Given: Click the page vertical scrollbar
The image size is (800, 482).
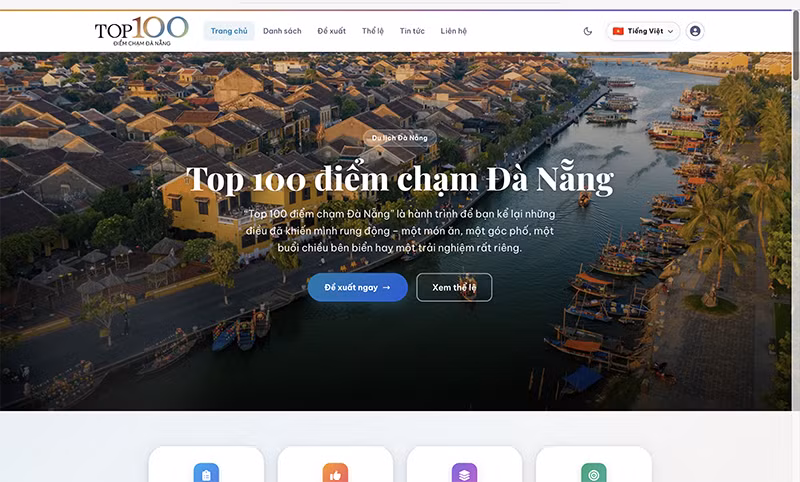Looking at the screenshot, I should (x=796, y=46).
